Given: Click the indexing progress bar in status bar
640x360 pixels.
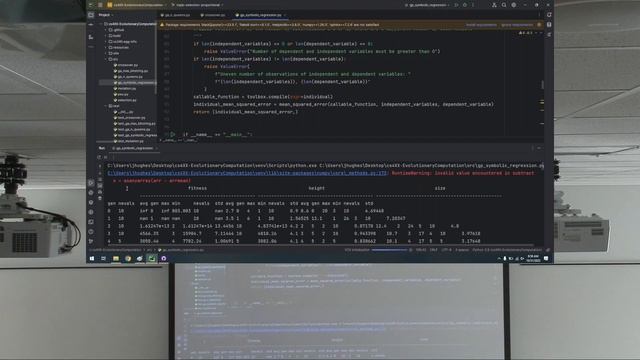Looking at the screenshot, I should pyautogui.click(x=389, y=250).
